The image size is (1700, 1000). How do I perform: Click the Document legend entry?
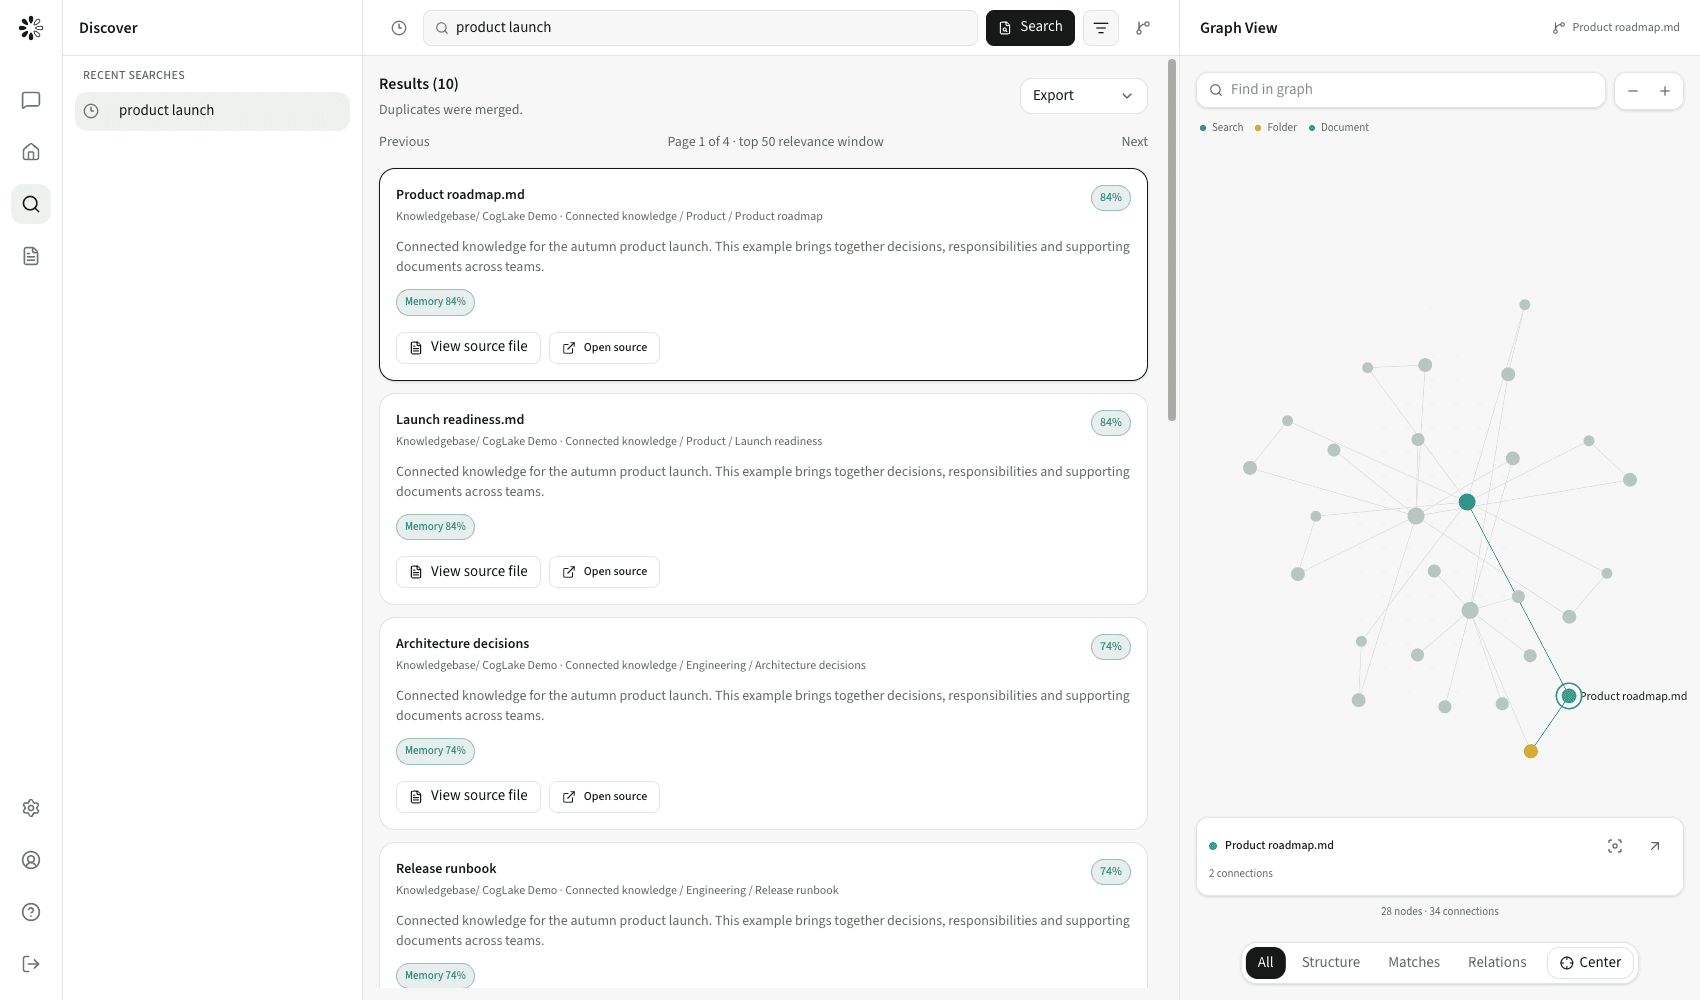pos(1339,128)
